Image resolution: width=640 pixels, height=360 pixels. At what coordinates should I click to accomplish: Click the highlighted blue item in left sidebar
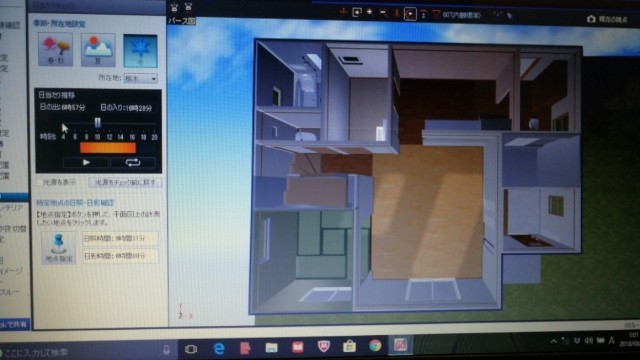coord(14,197)
